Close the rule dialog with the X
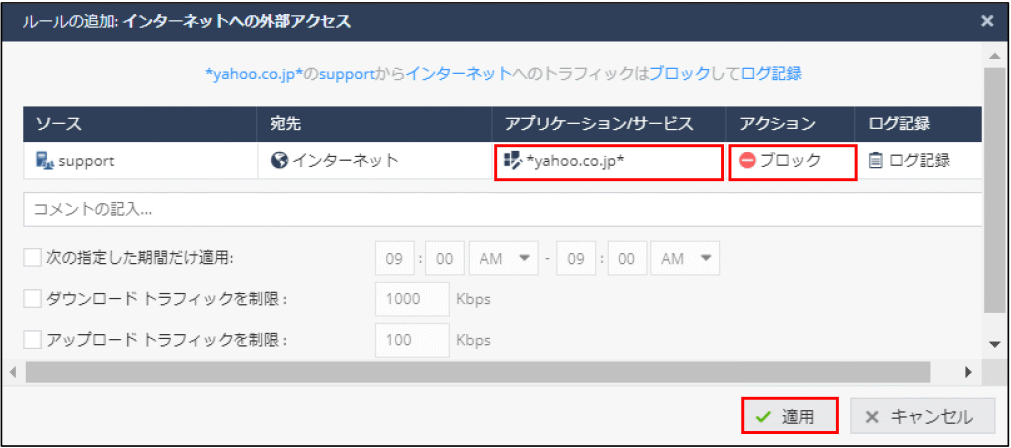 pos(987,20)
